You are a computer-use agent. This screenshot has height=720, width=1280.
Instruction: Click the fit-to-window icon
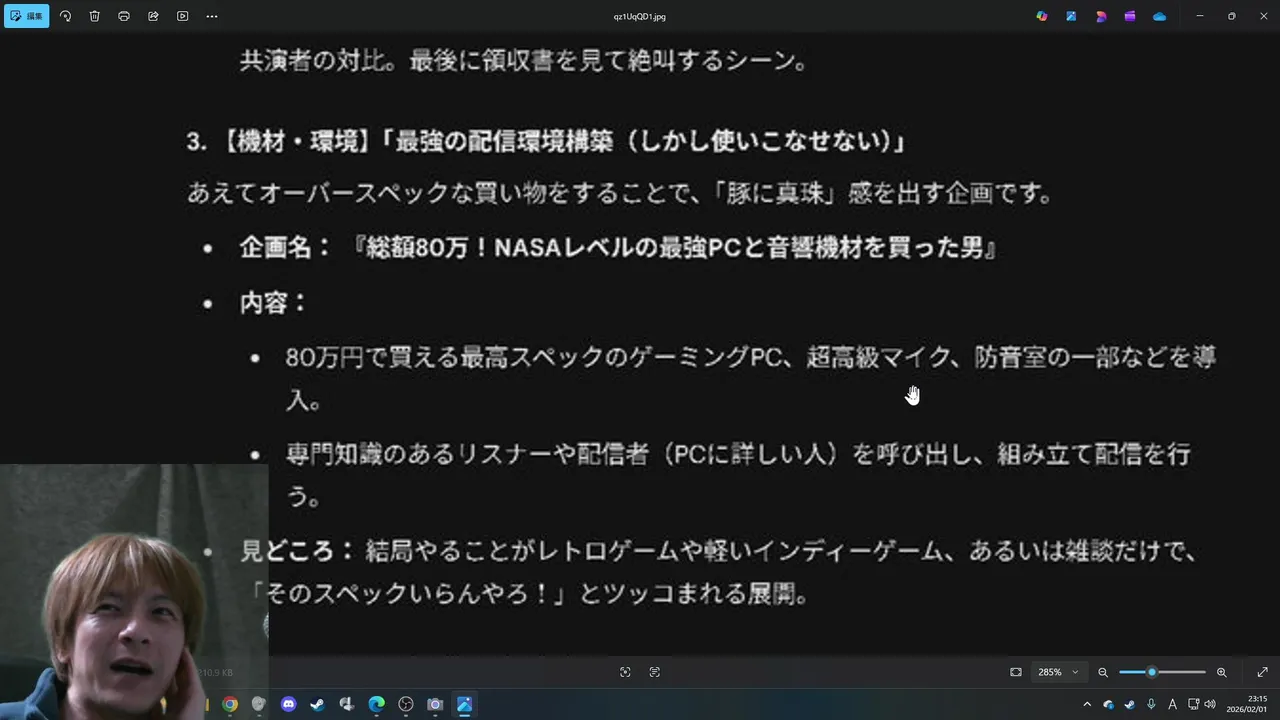tap(1016, 672)
